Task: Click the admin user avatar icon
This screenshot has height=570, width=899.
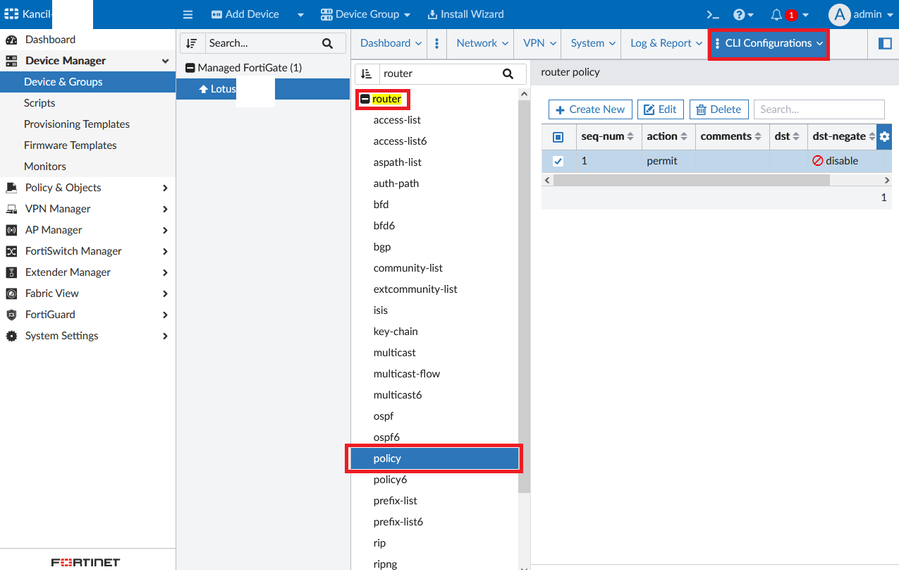Action: (x=839, y=15)
